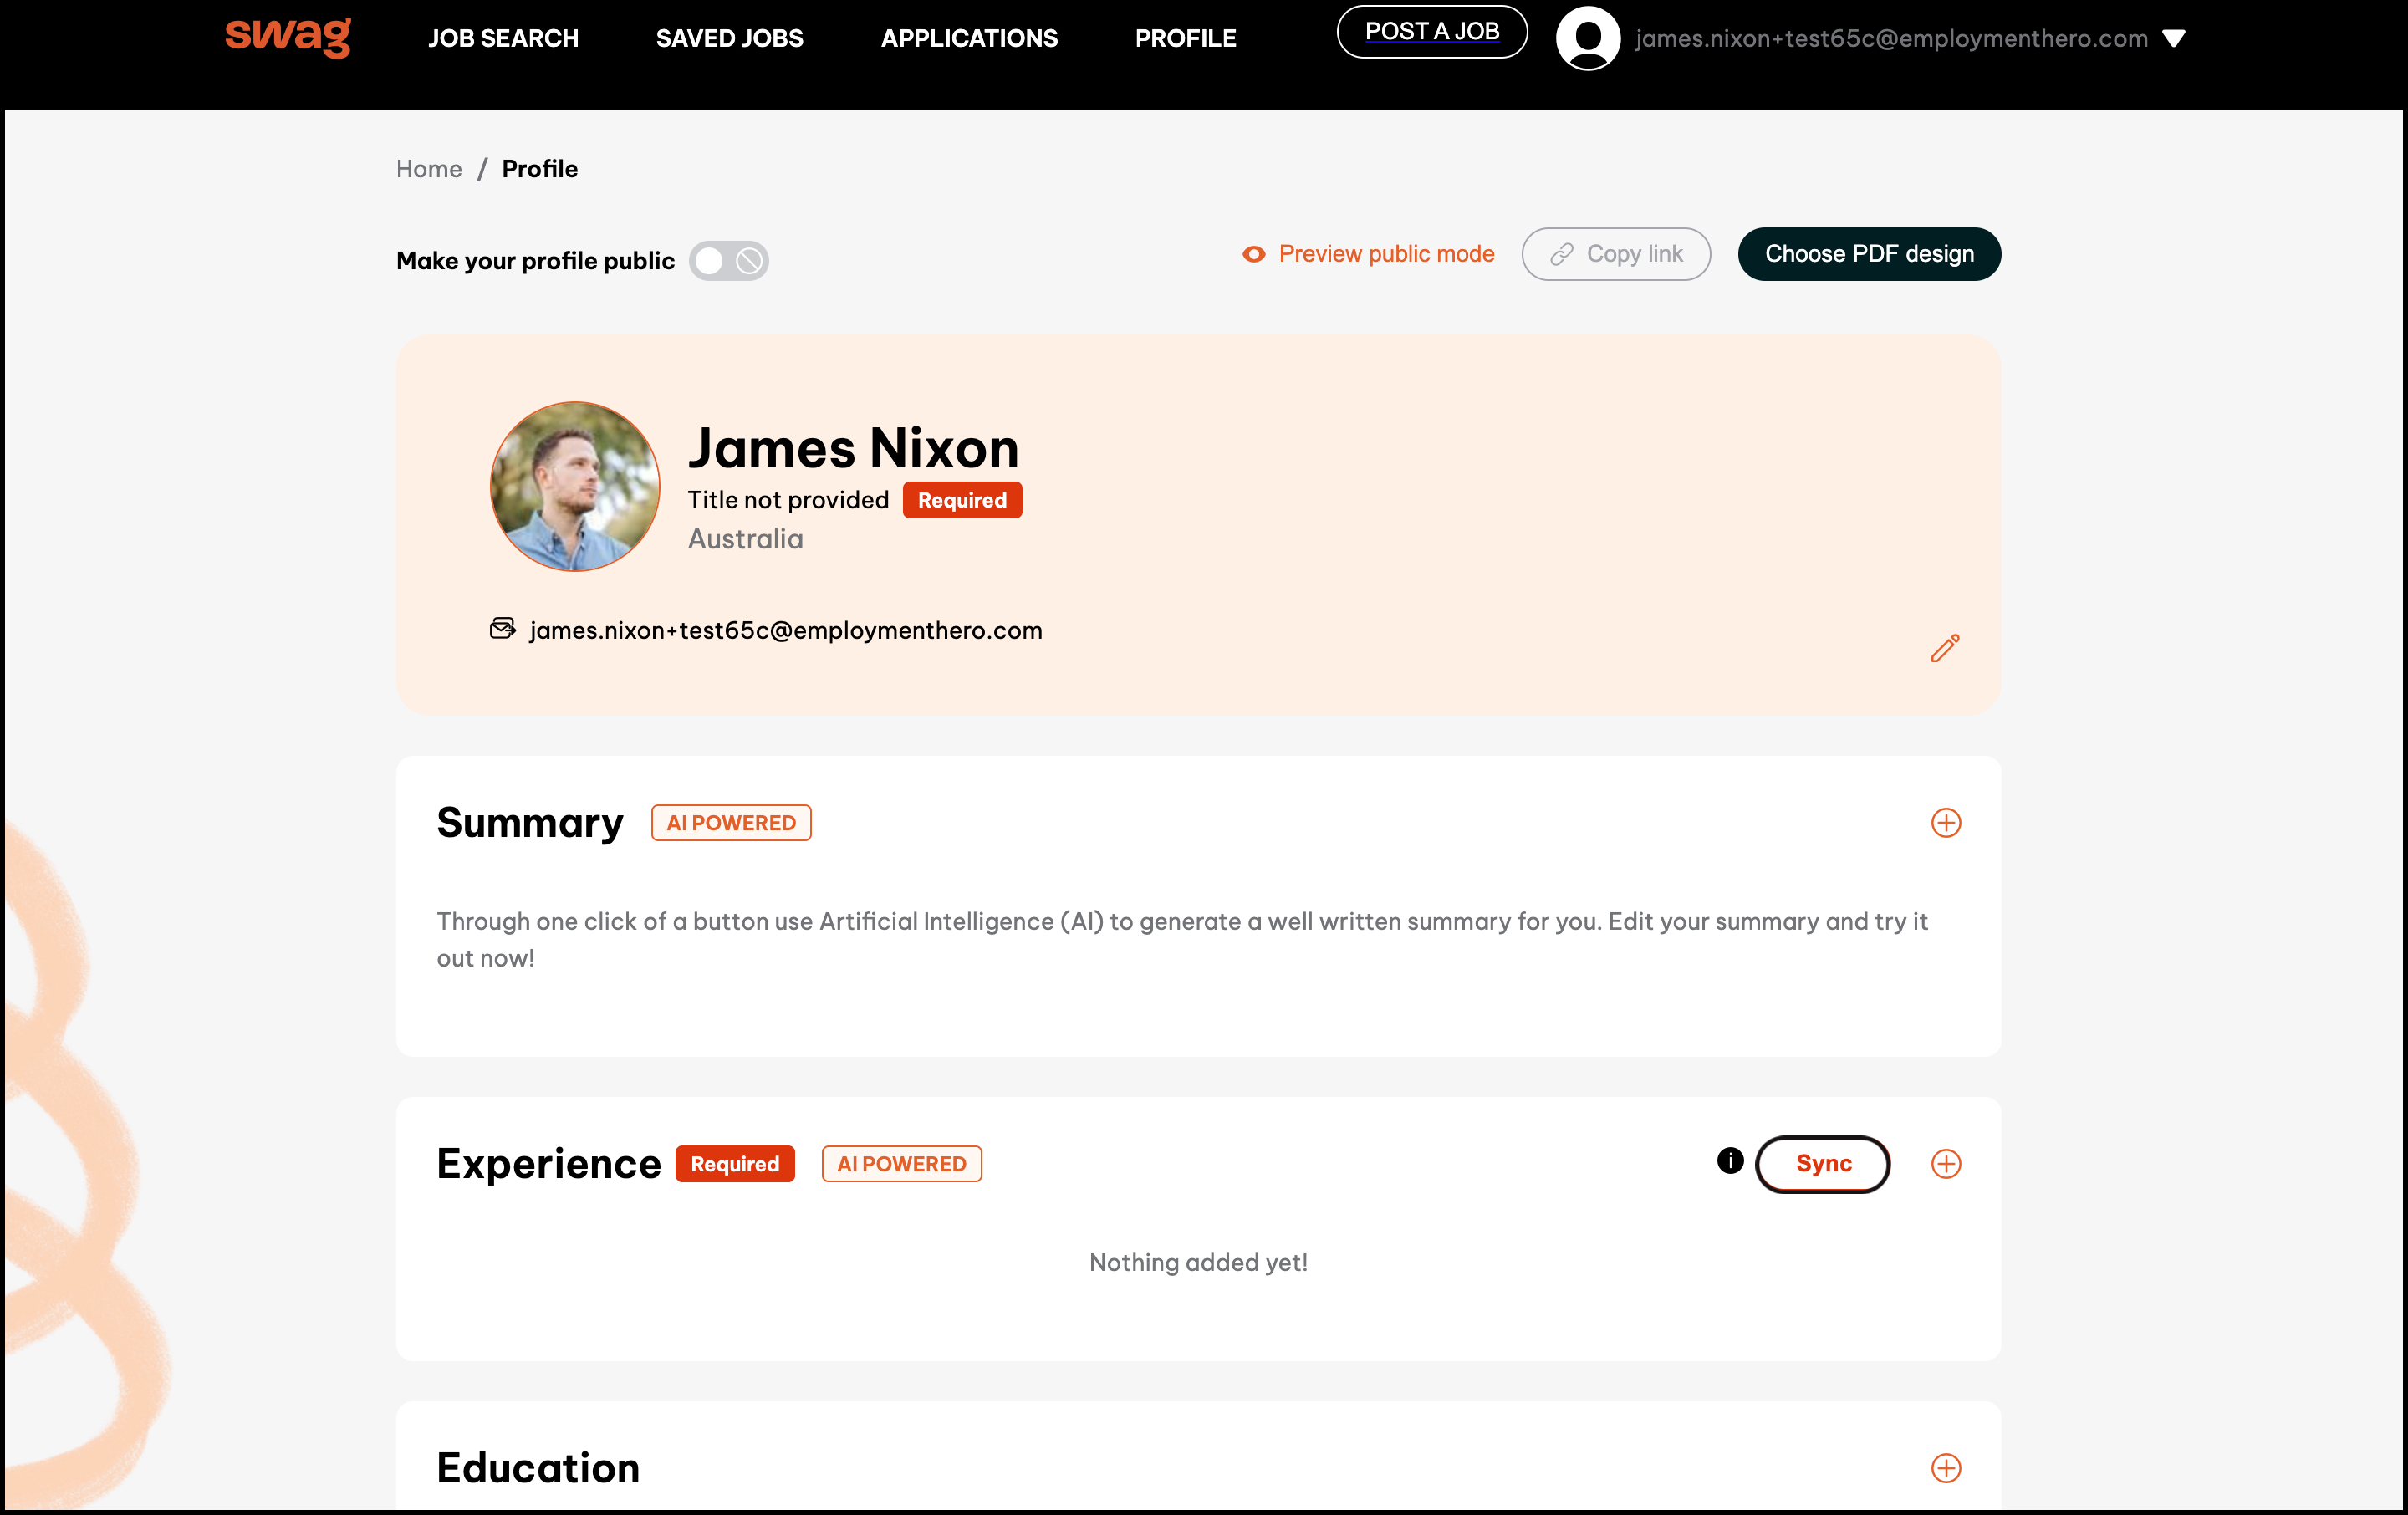Image resolution: width=2408 pixels, height=1515 pixels.
Task: Click the email address in profile card
Action: point(786,630)
